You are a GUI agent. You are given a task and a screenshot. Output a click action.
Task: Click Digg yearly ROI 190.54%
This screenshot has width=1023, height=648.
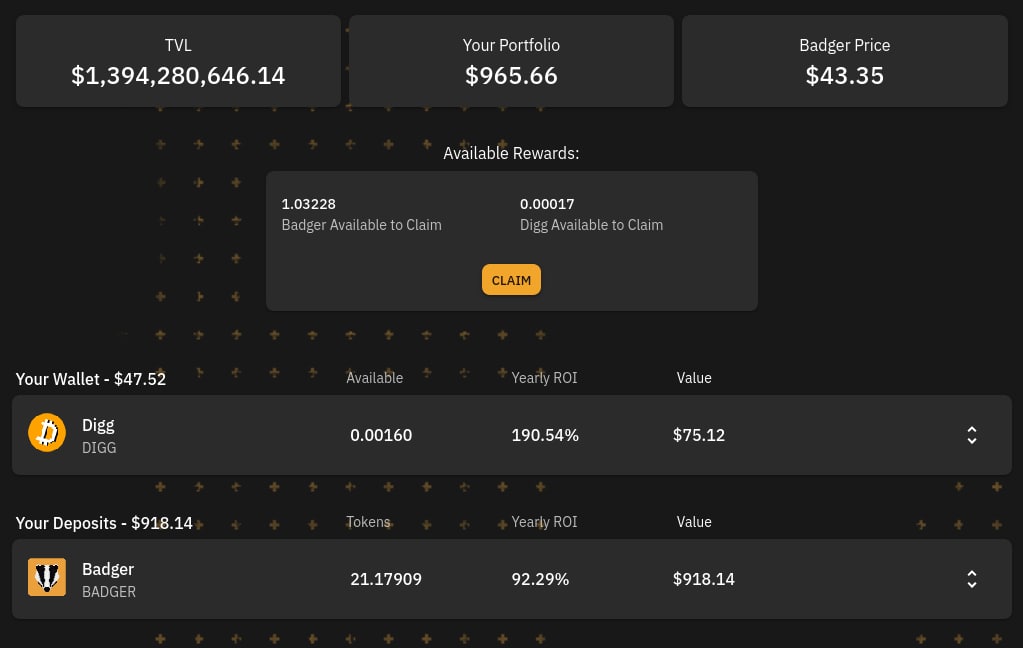[x=545, y=435]
